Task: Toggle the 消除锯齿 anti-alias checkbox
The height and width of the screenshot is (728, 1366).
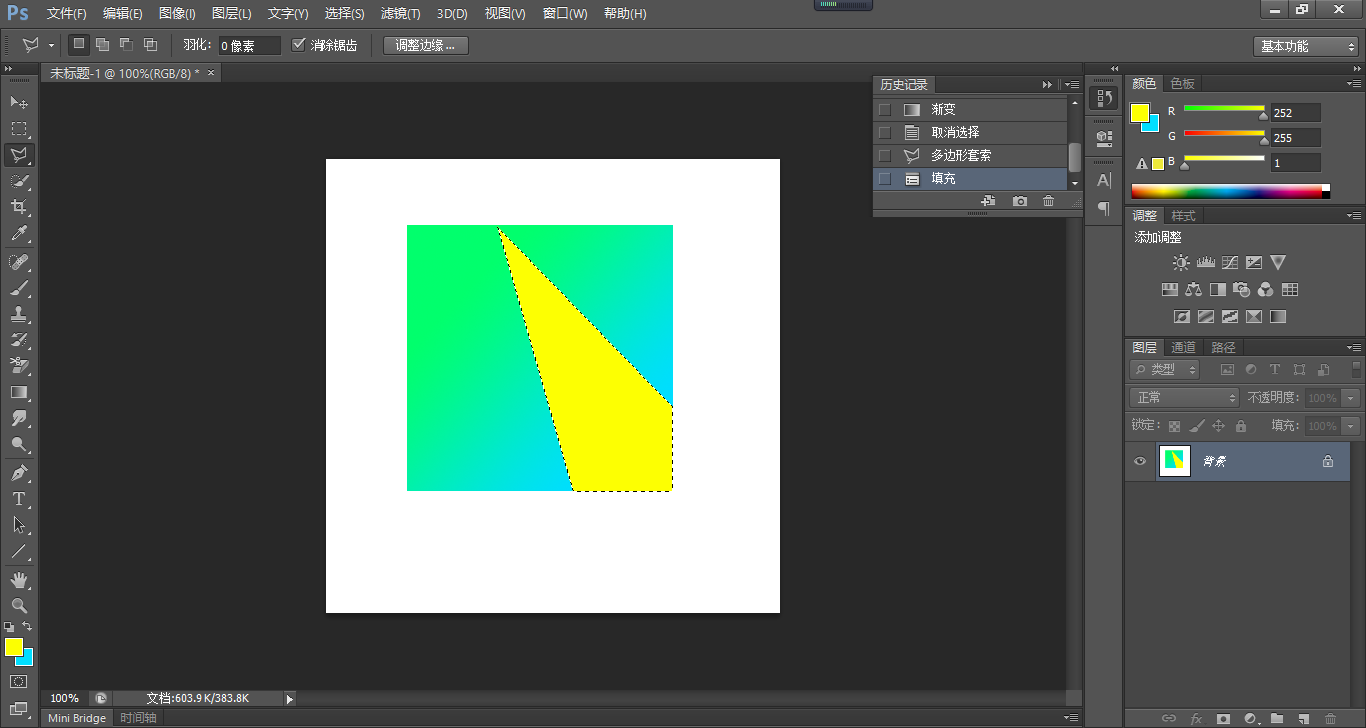Action: coord(299,45)
